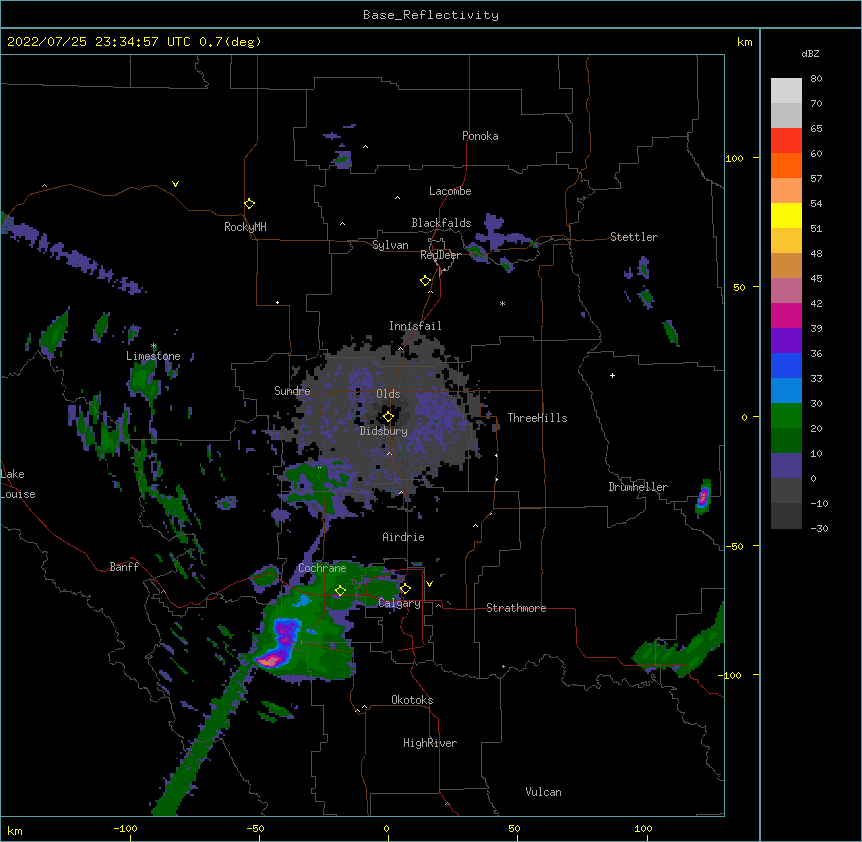The width and height of the screenshot is (862, 842).
Task: Click the white asterisk marker above Limestone
Action: tap(154, 346)
